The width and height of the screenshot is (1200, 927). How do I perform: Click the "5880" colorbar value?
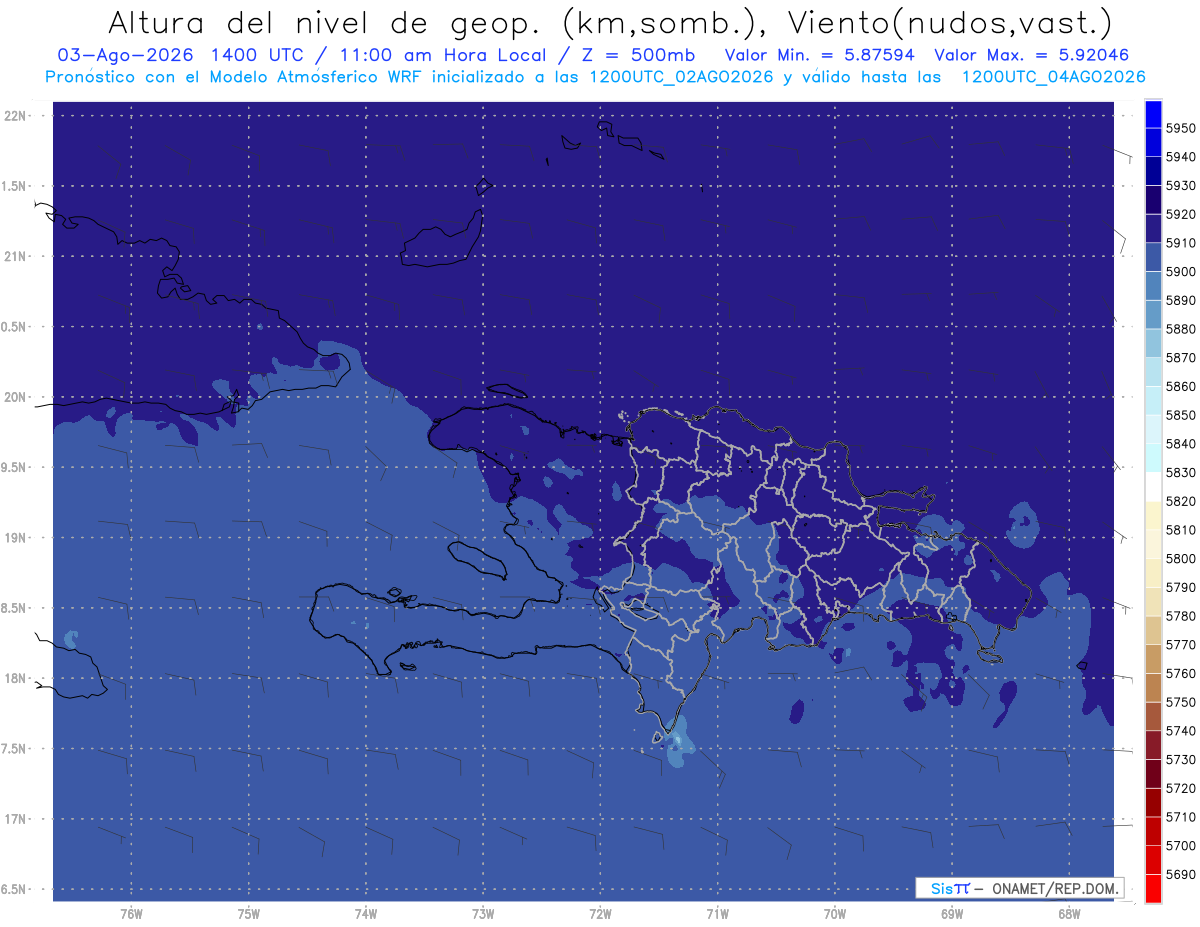[1181, 329]
